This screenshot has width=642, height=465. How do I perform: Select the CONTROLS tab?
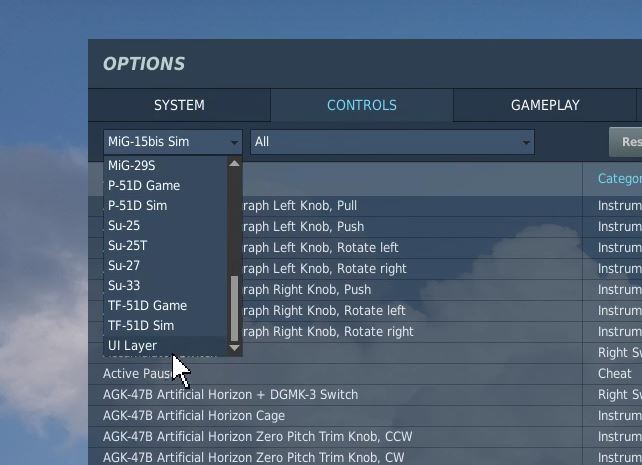tap(362, 105)
